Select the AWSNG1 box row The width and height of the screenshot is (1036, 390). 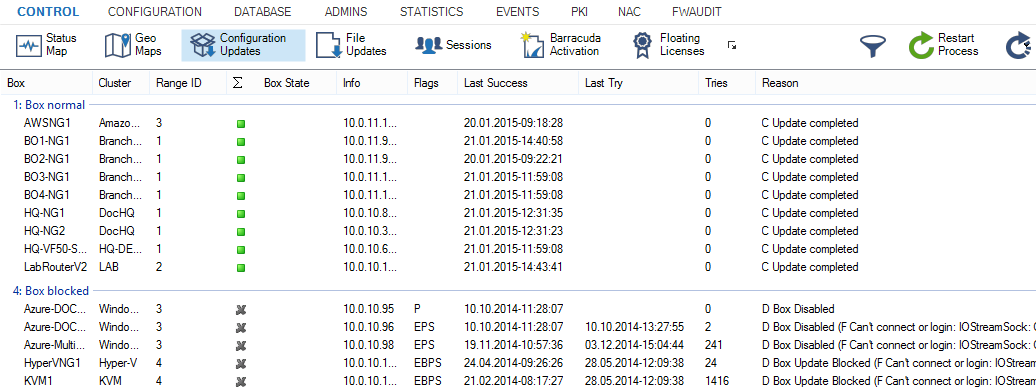click(x=518, y=123)
